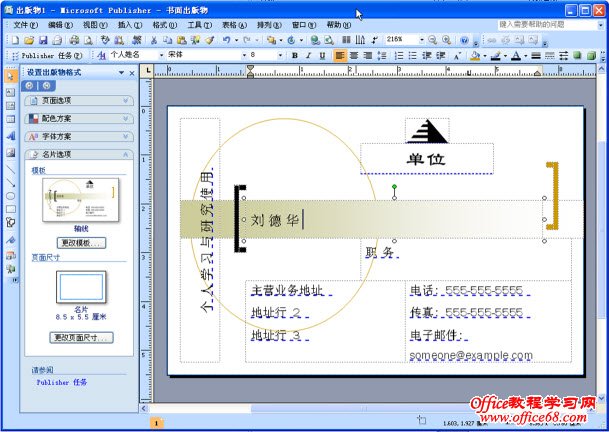
Task: Select the Format Painter brush icon
Action: (210, 40)
